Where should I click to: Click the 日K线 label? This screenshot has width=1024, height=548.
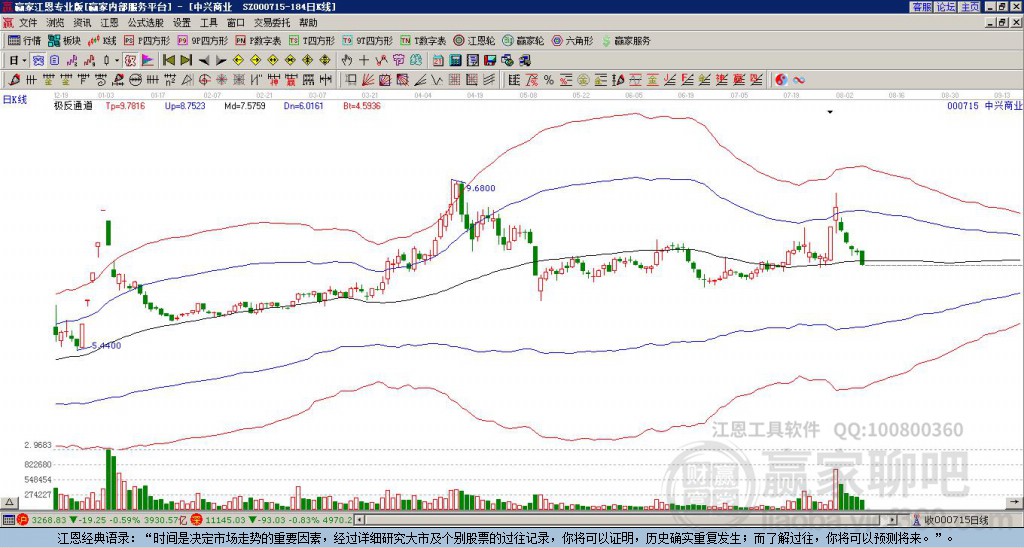tap(15, 99)
